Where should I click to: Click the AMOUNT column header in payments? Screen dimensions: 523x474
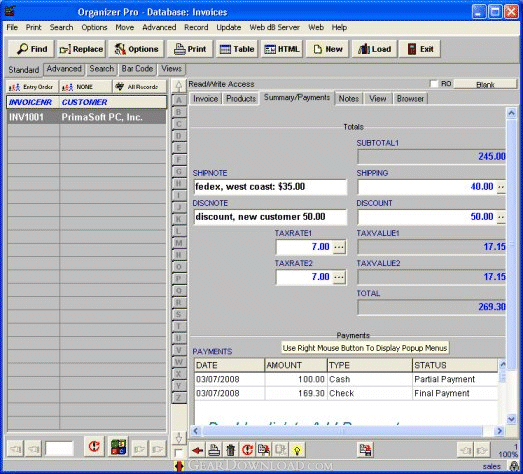296,366
